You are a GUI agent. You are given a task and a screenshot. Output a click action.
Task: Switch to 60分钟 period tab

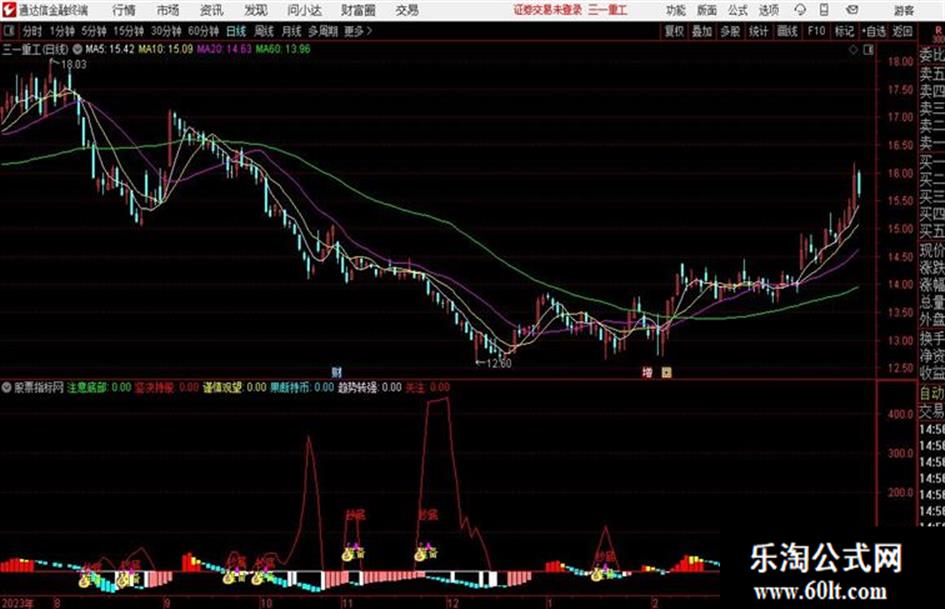[203, 31]
